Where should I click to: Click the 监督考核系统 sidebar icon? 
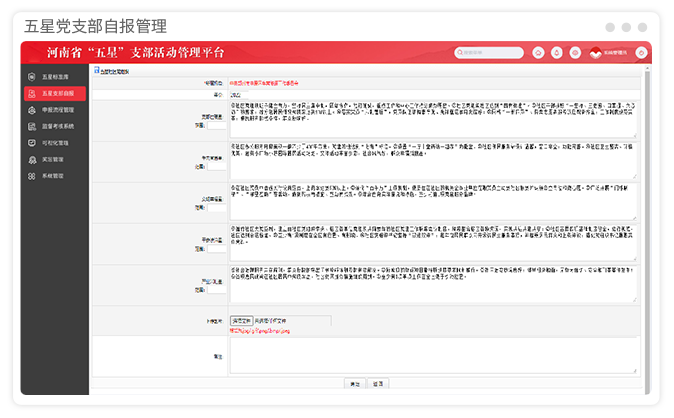click(33, 126)
